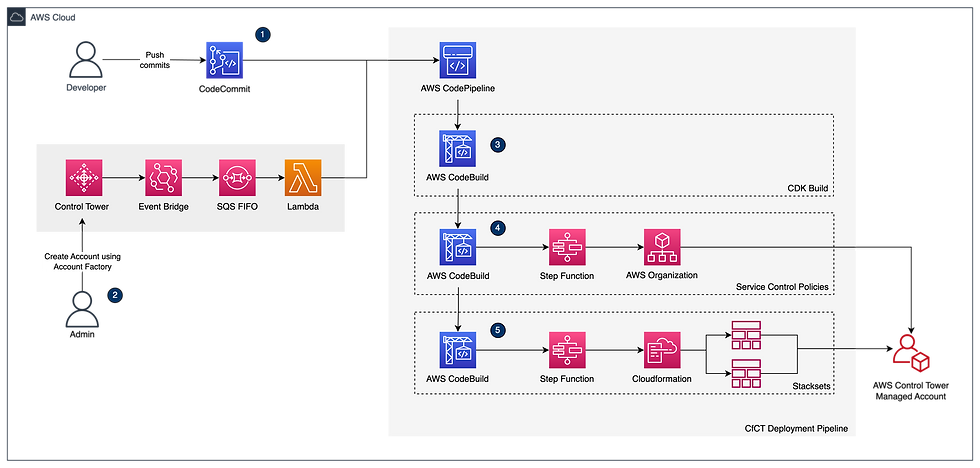
Task: Select the lower stackset grid icon
Action: tap(746, 375)
